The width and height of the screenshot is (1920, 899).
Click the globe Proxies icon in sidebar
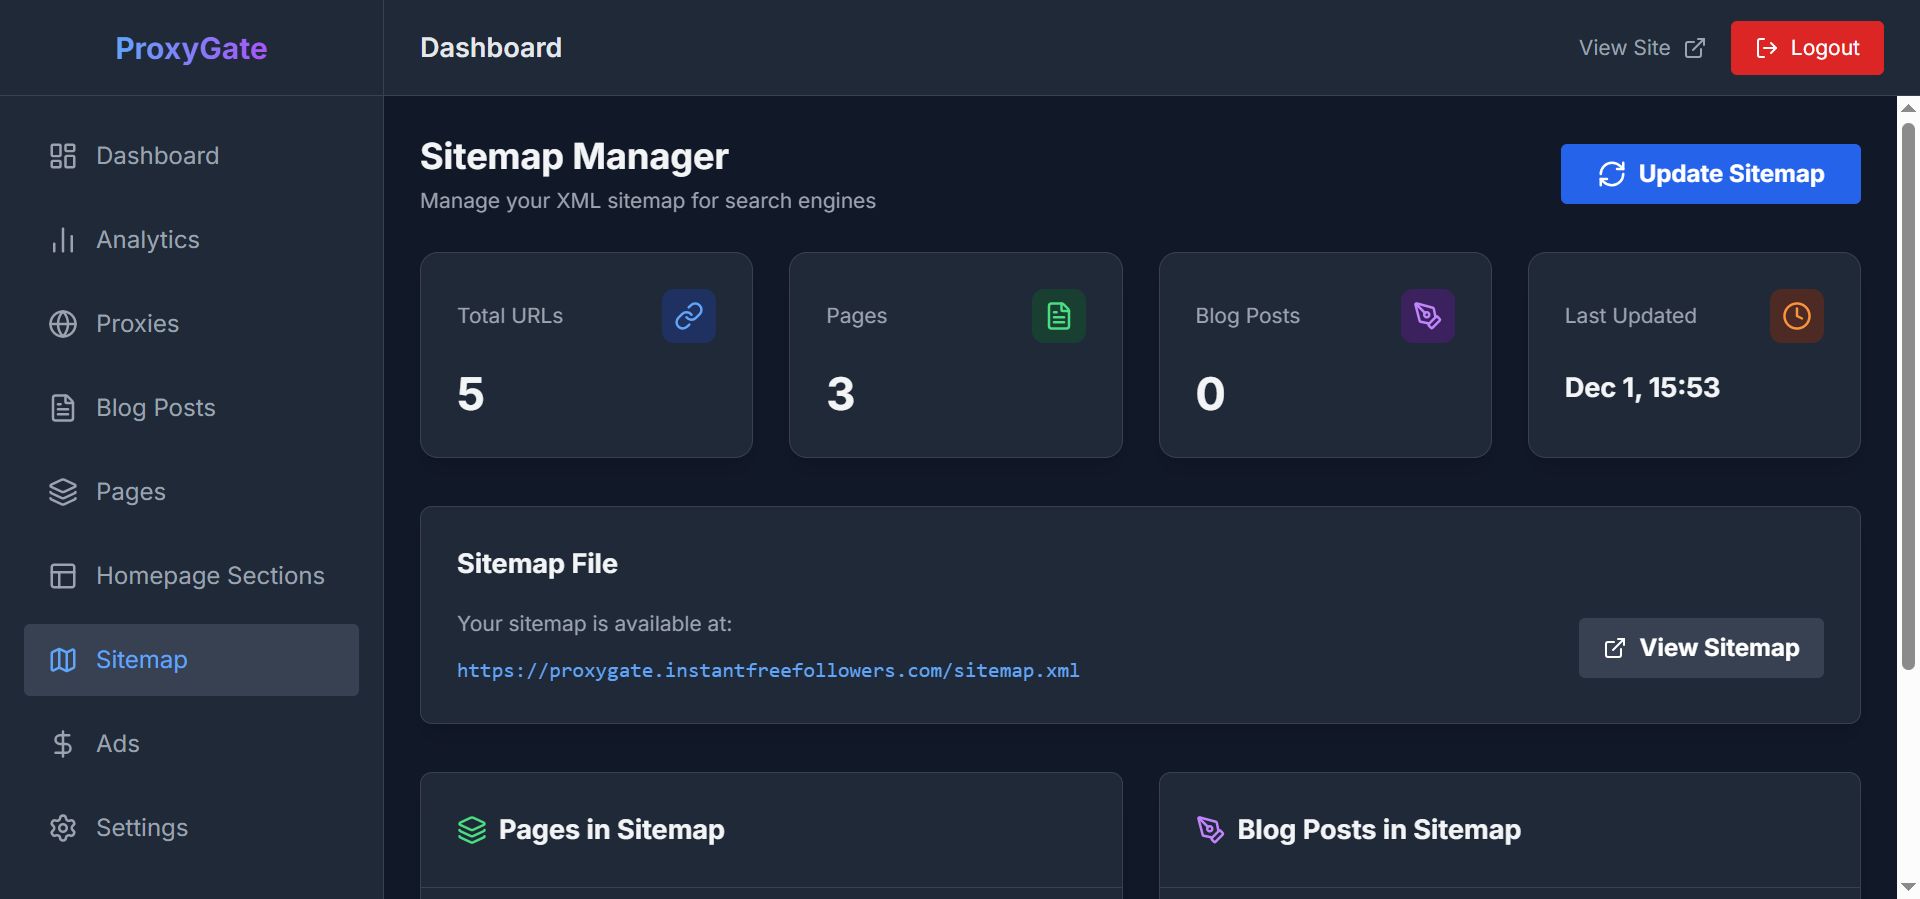click(x=63, y=324)
